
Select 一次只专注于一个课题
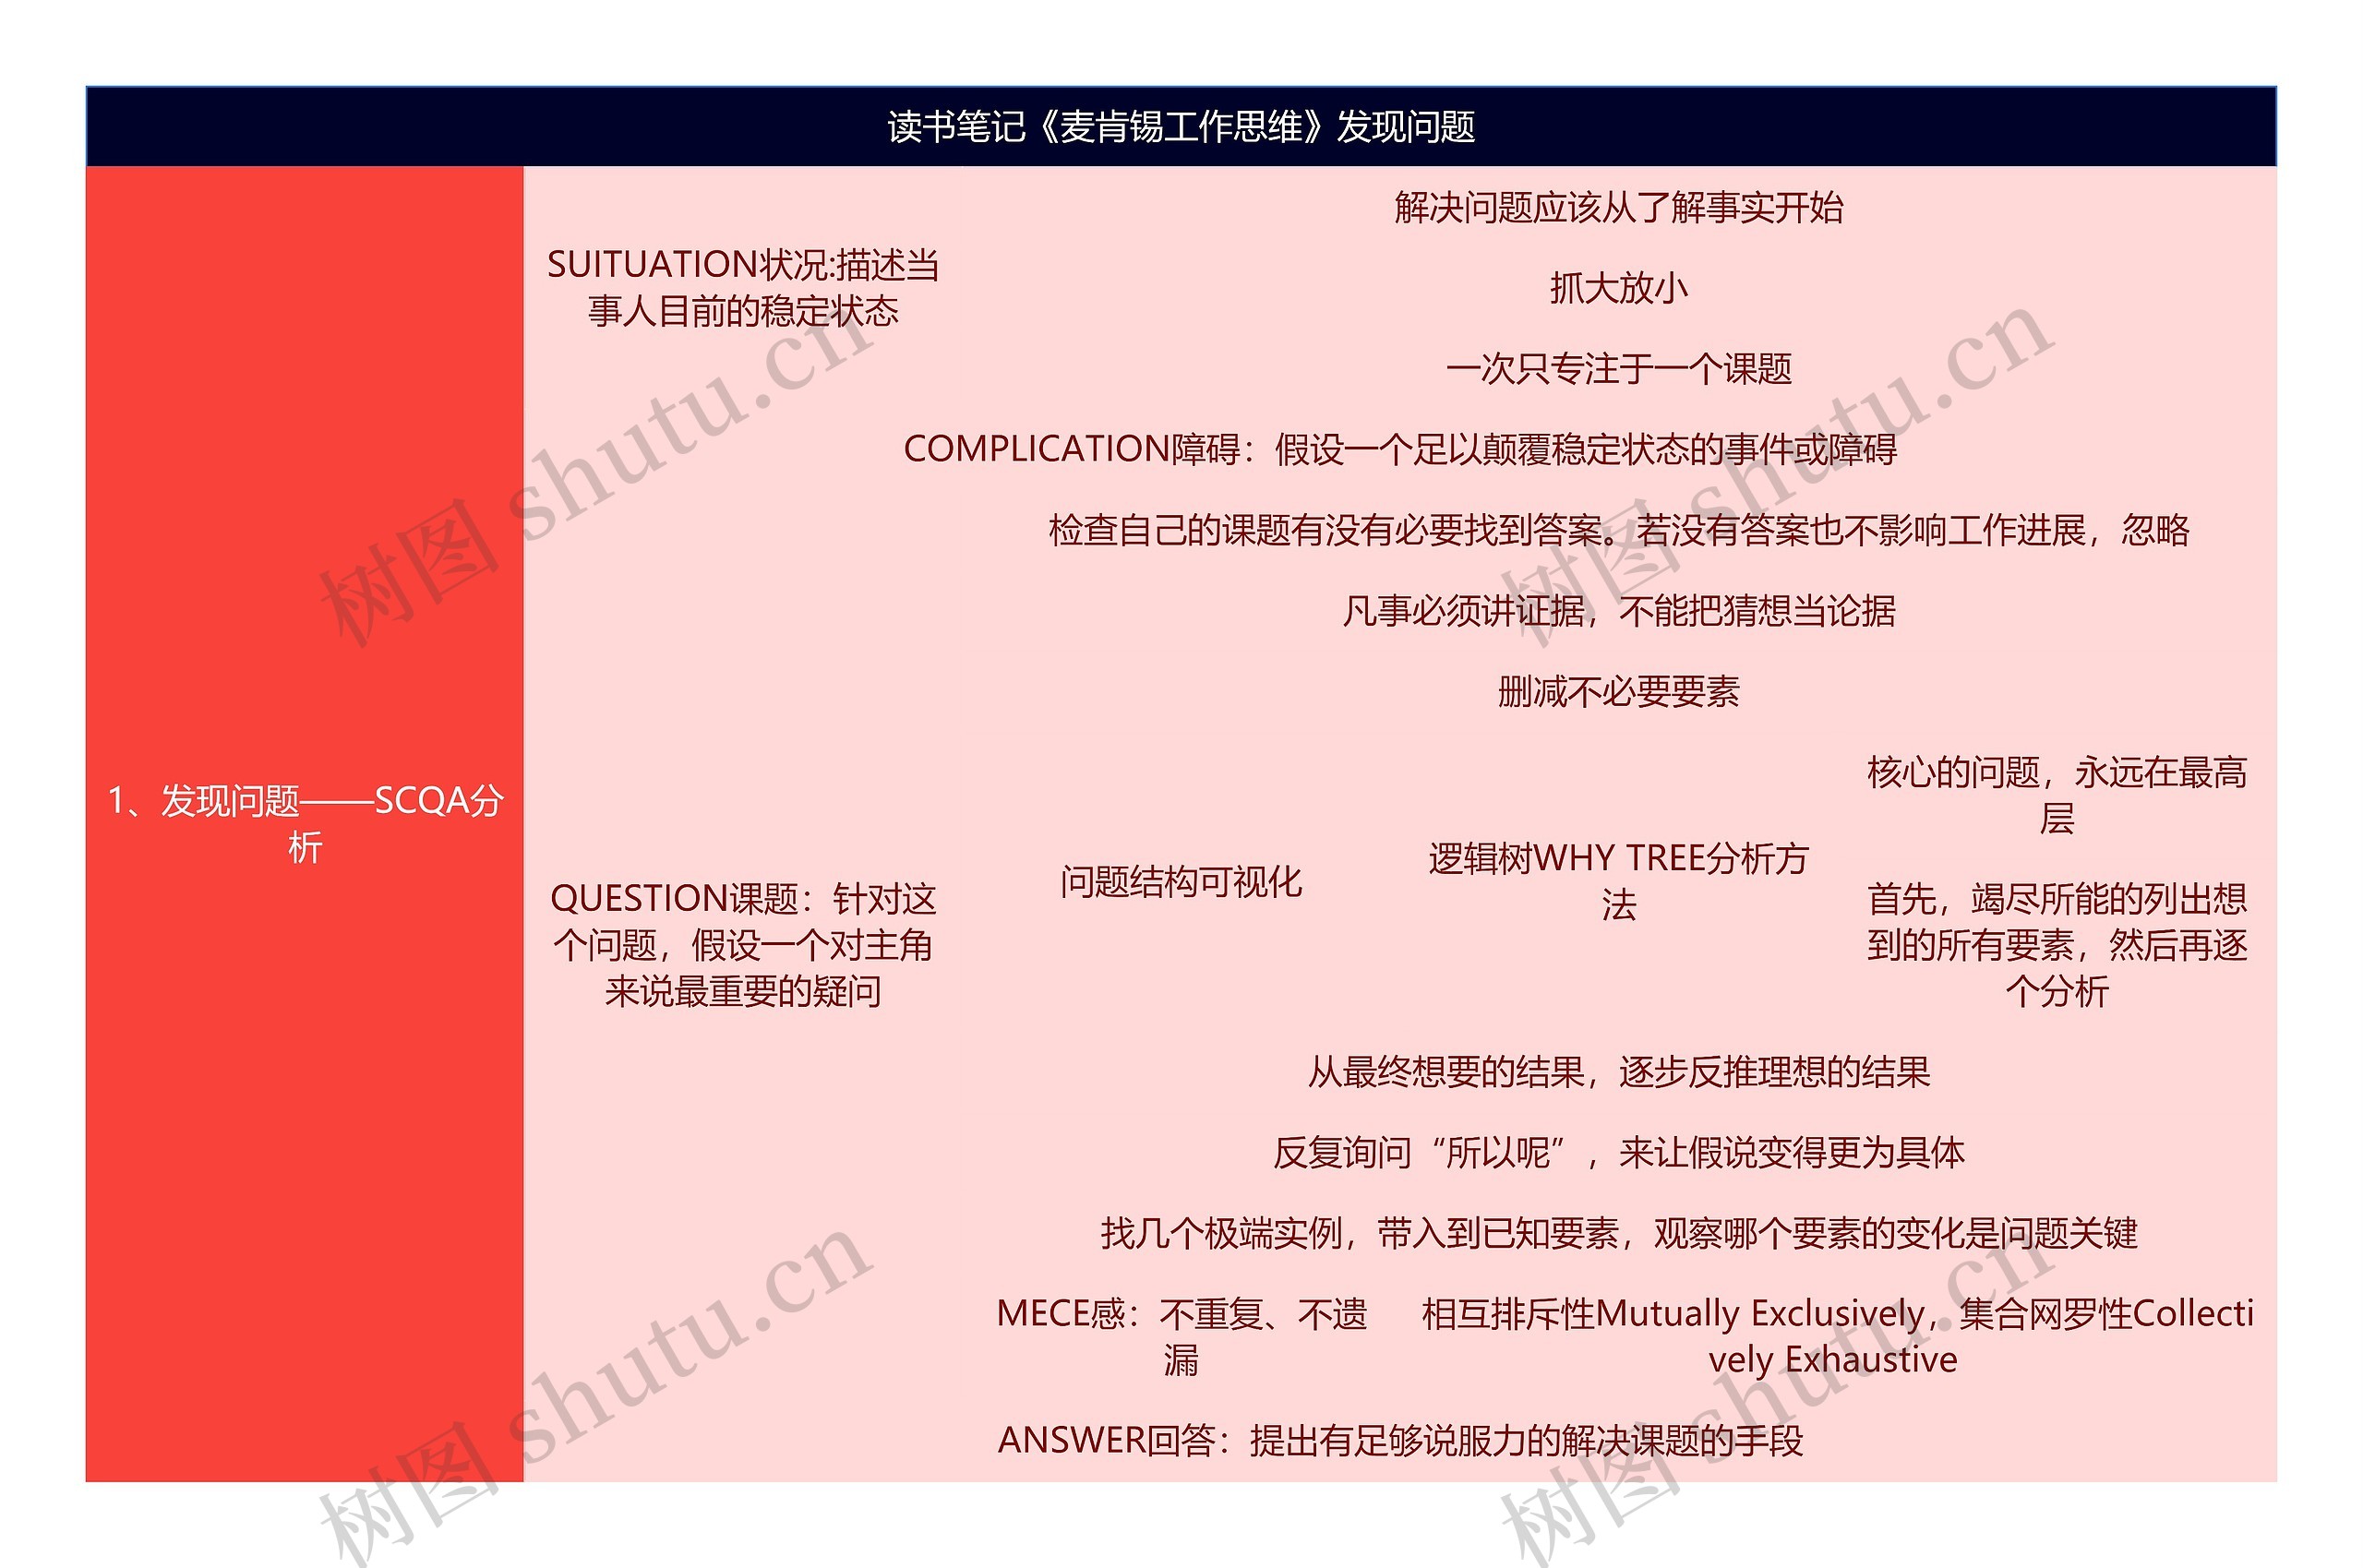(x=1618, y=369)
